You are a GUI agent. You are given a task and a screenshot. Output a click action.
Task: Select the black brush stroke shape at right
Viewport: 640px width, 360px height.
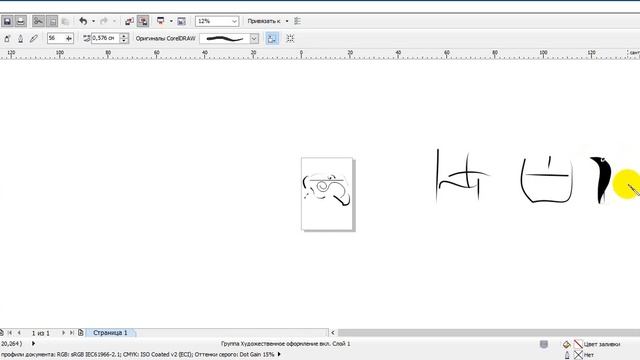point(601,180)
